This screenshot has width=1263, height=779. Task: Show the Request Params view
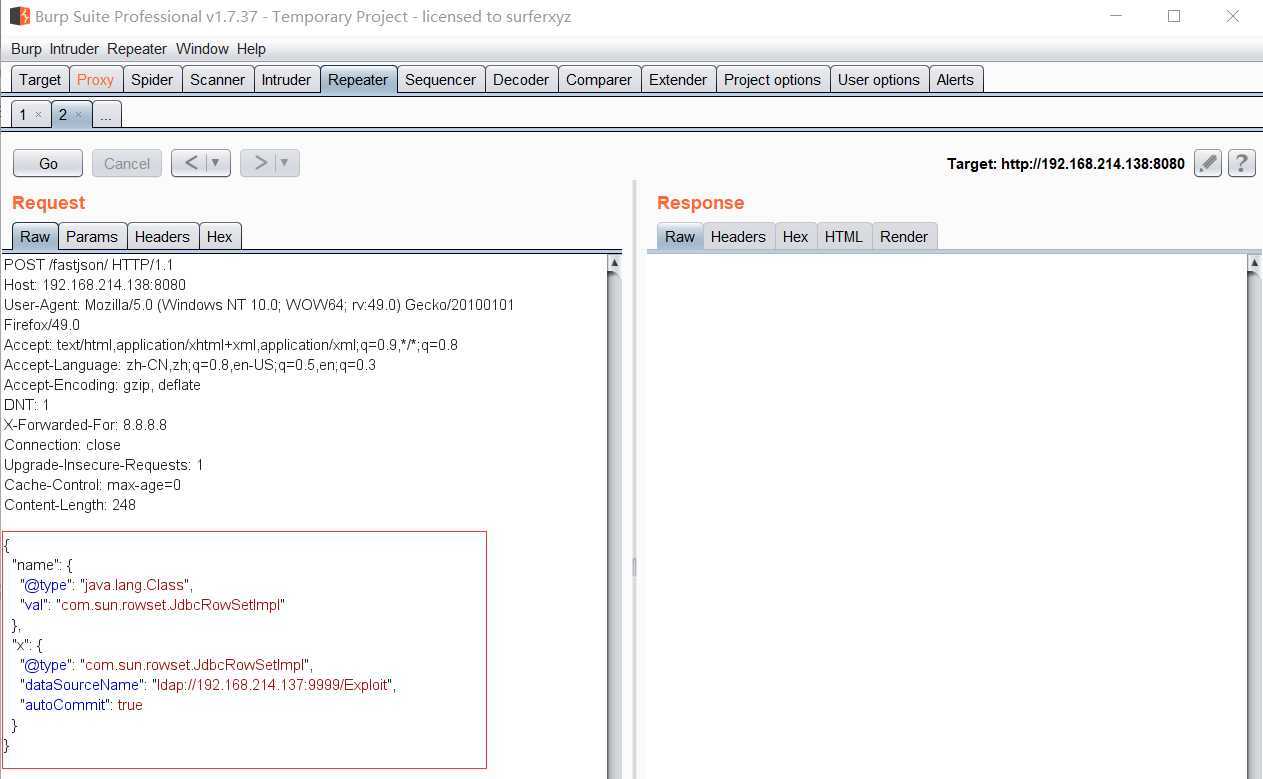tap(92, 237)
